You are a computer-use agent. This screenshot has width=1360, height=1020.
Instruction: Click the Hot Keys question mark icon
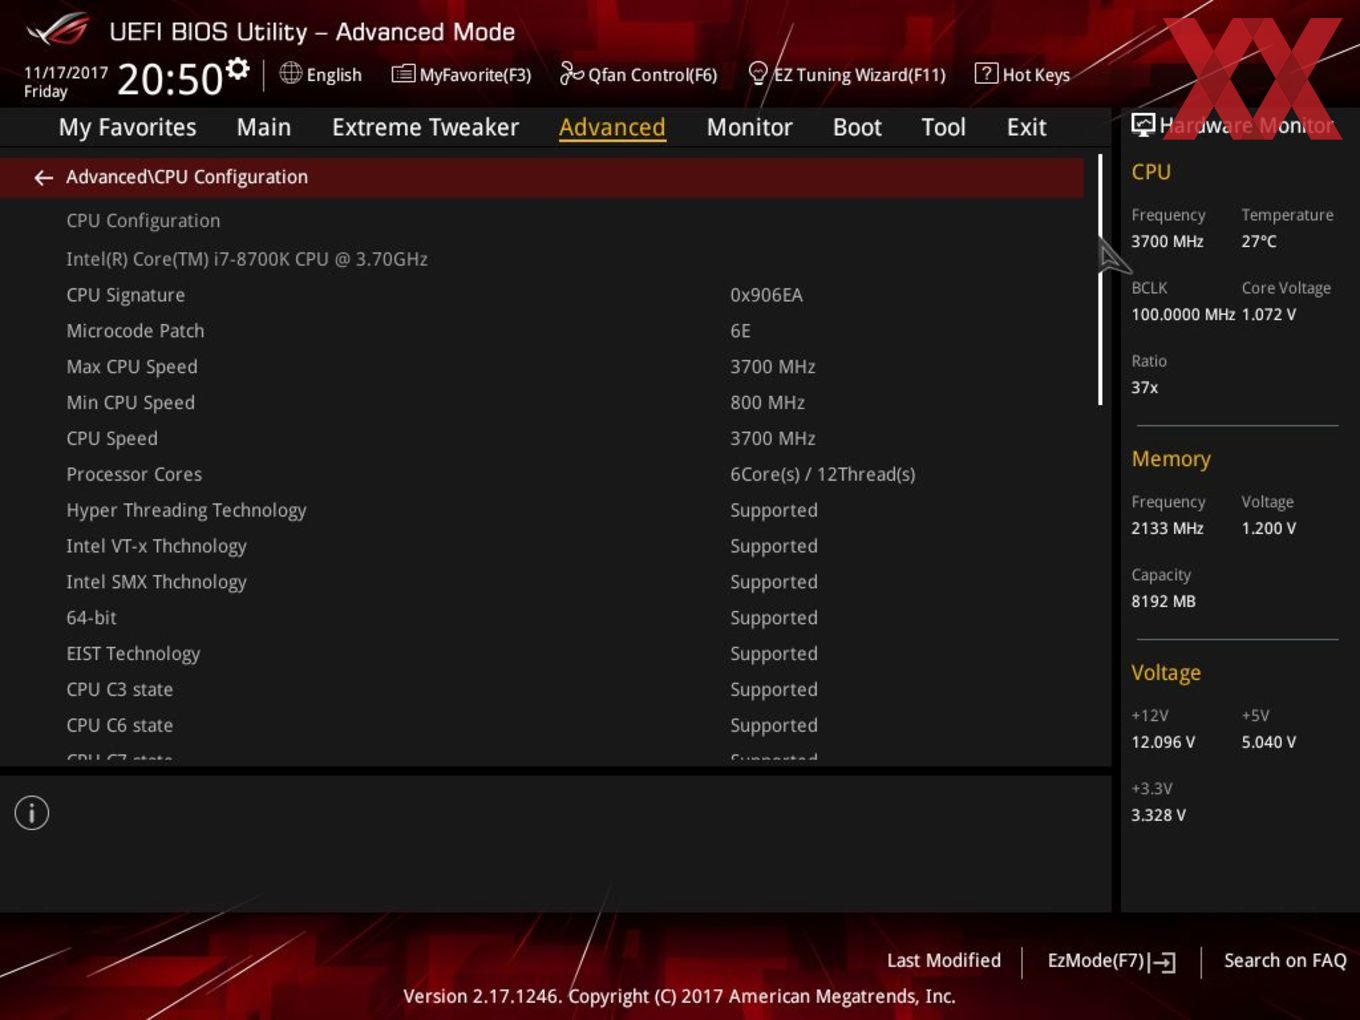(x=986, y=73)
